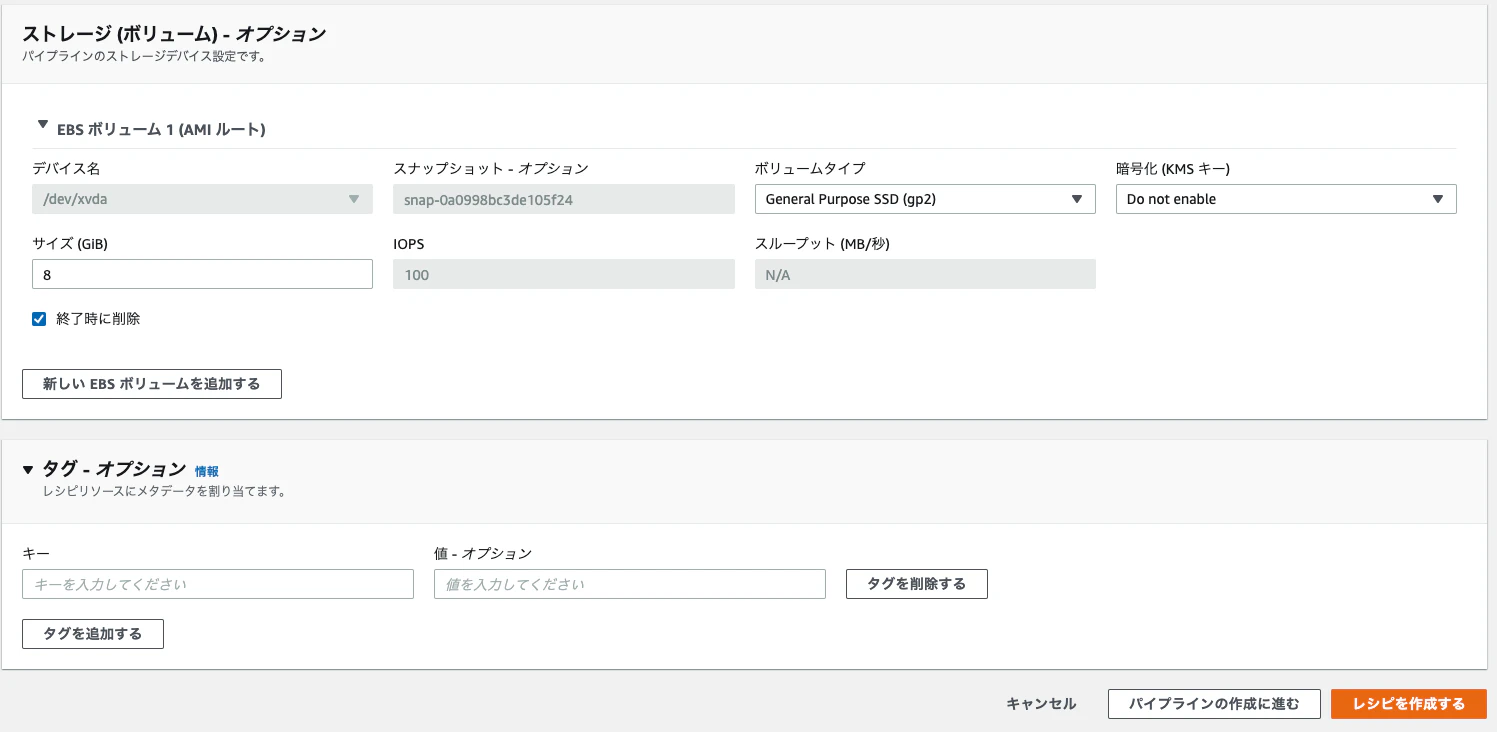Click the タグを追加する button
The height and width of the screenshot is (732, 1497).
pyautogui.click(x=93, y=634)
